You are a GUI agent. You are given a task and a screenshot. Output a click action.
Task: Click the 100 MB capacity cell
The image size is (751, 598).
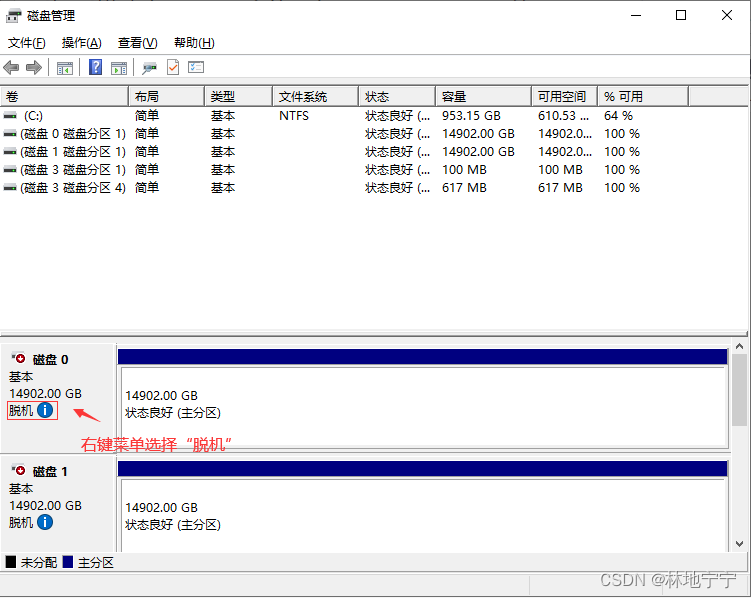click(464, 170)
